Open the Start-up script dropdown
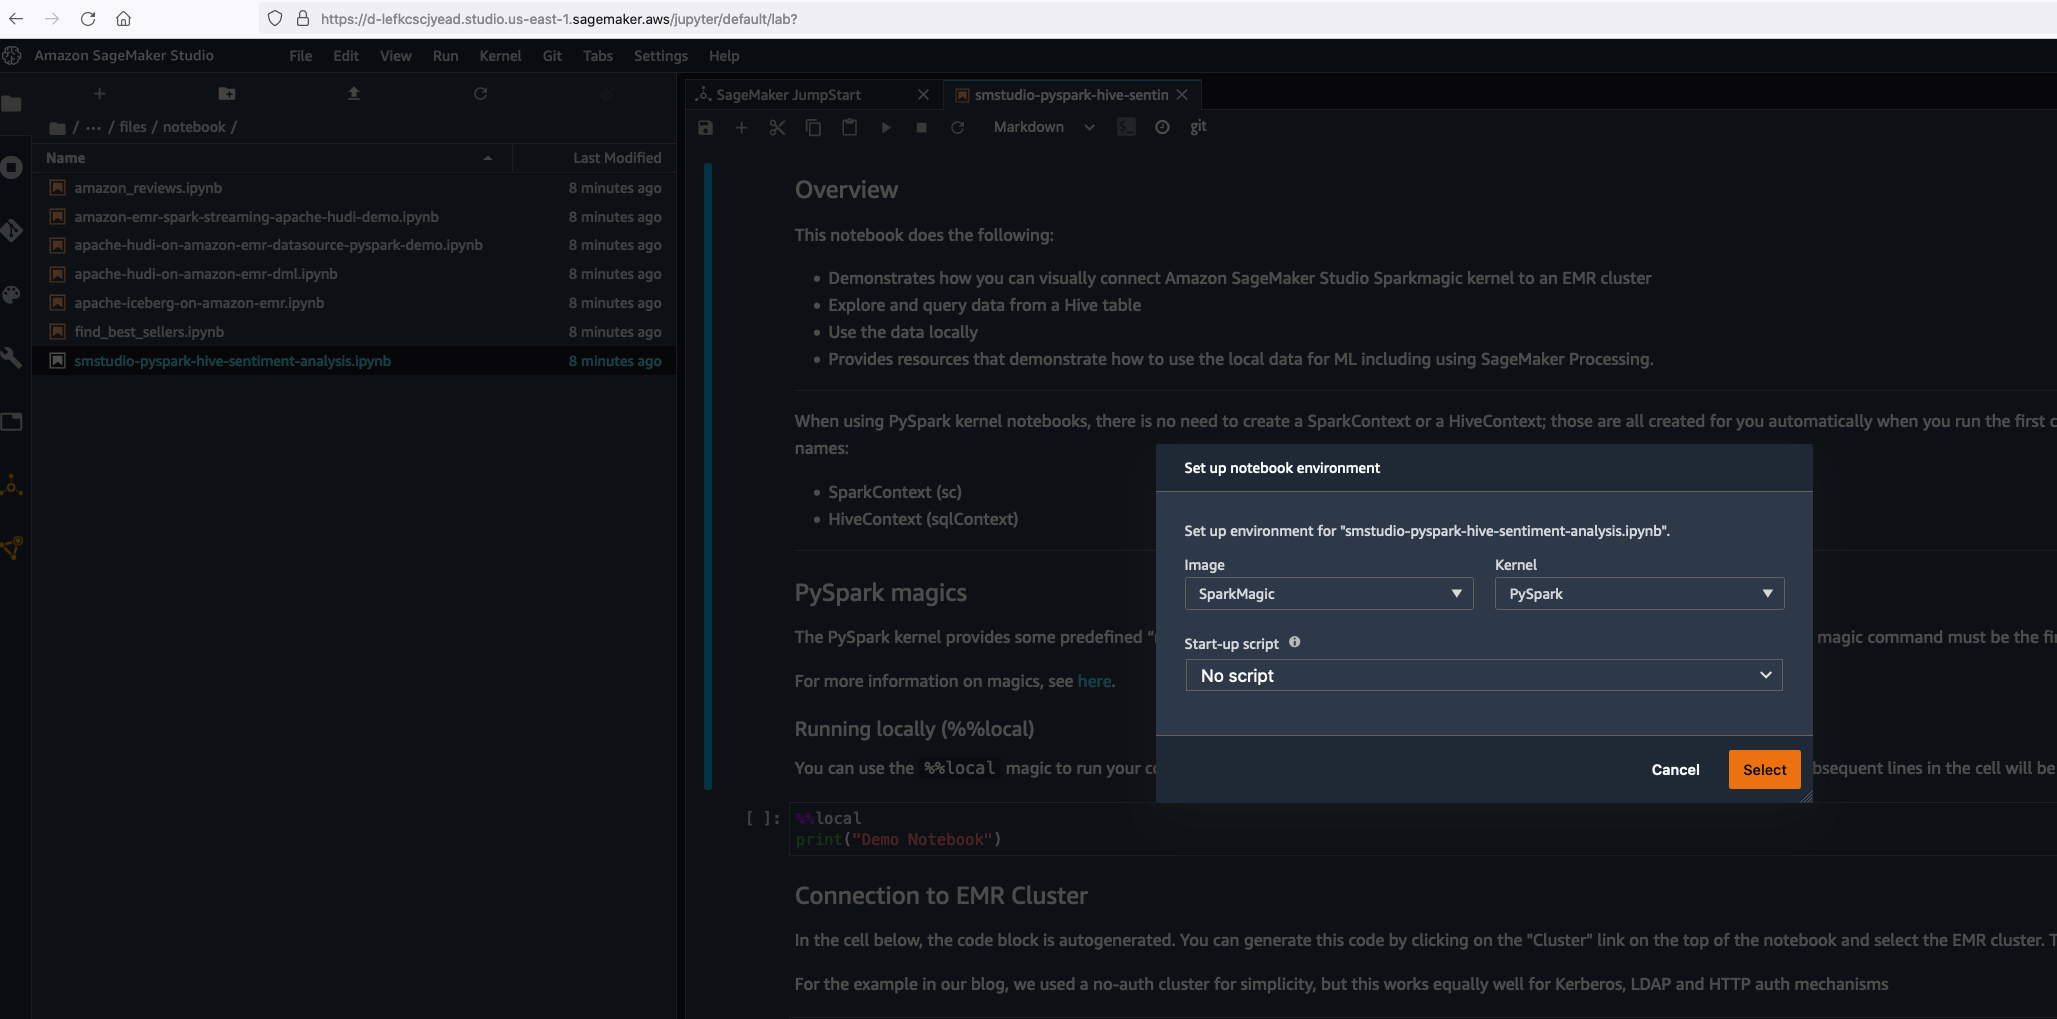Viewport: 2057px width, 1019px height. [x=1484, y=676]
